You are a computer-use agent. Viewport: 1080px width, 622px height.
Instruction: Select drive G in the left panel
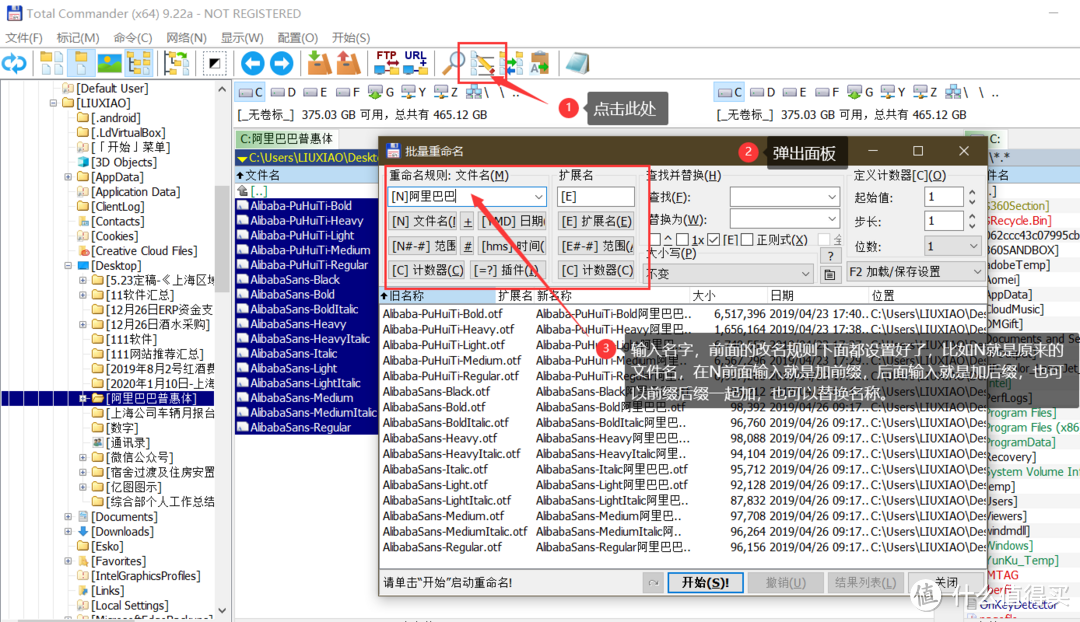tap(381, 92)
